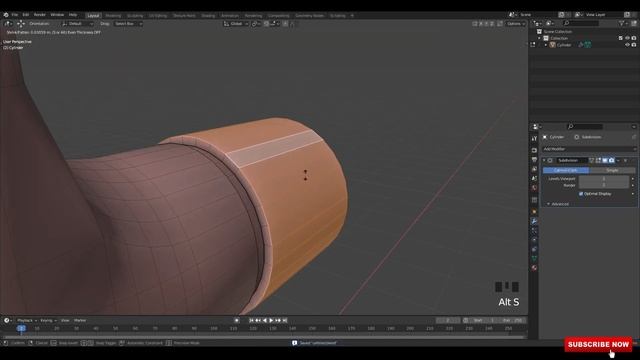Select the Catmull-Clark subdivision type

pos(566,170)
